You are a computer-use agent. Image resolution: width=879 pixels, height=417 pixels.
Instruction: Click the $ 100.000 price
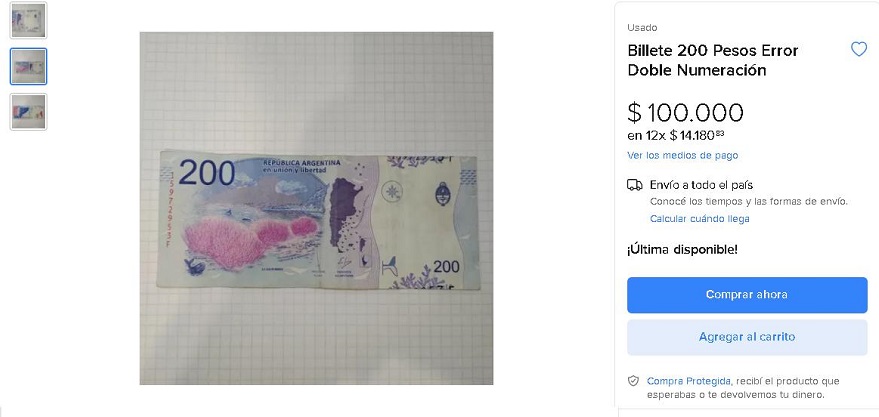tap(685, 113)
